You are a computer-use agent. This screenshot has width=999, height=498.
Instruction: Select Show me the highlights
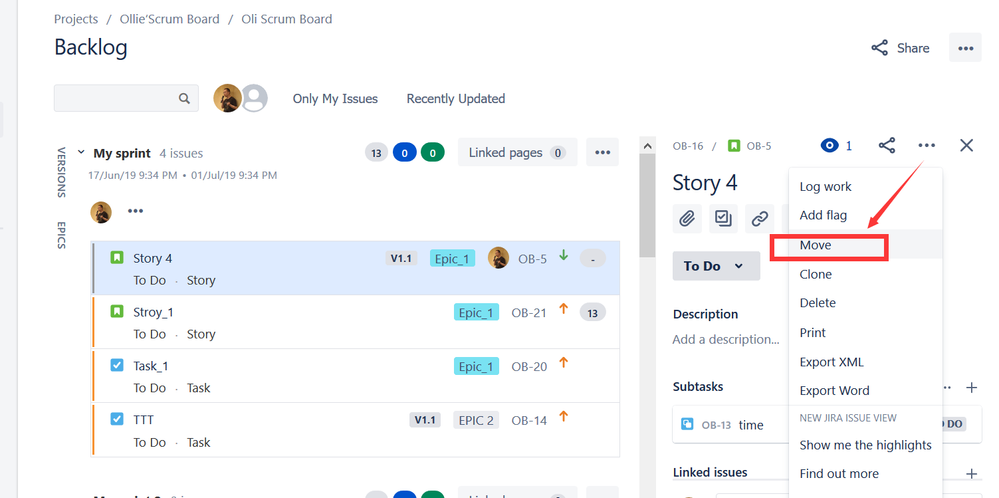[865, 445]
